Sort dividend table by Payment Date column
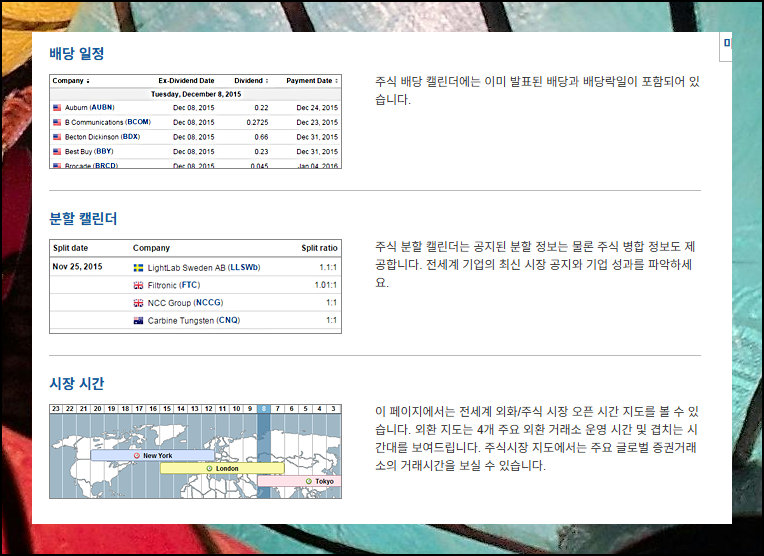This screenshot has height=556, width=764. click(312, 81)
